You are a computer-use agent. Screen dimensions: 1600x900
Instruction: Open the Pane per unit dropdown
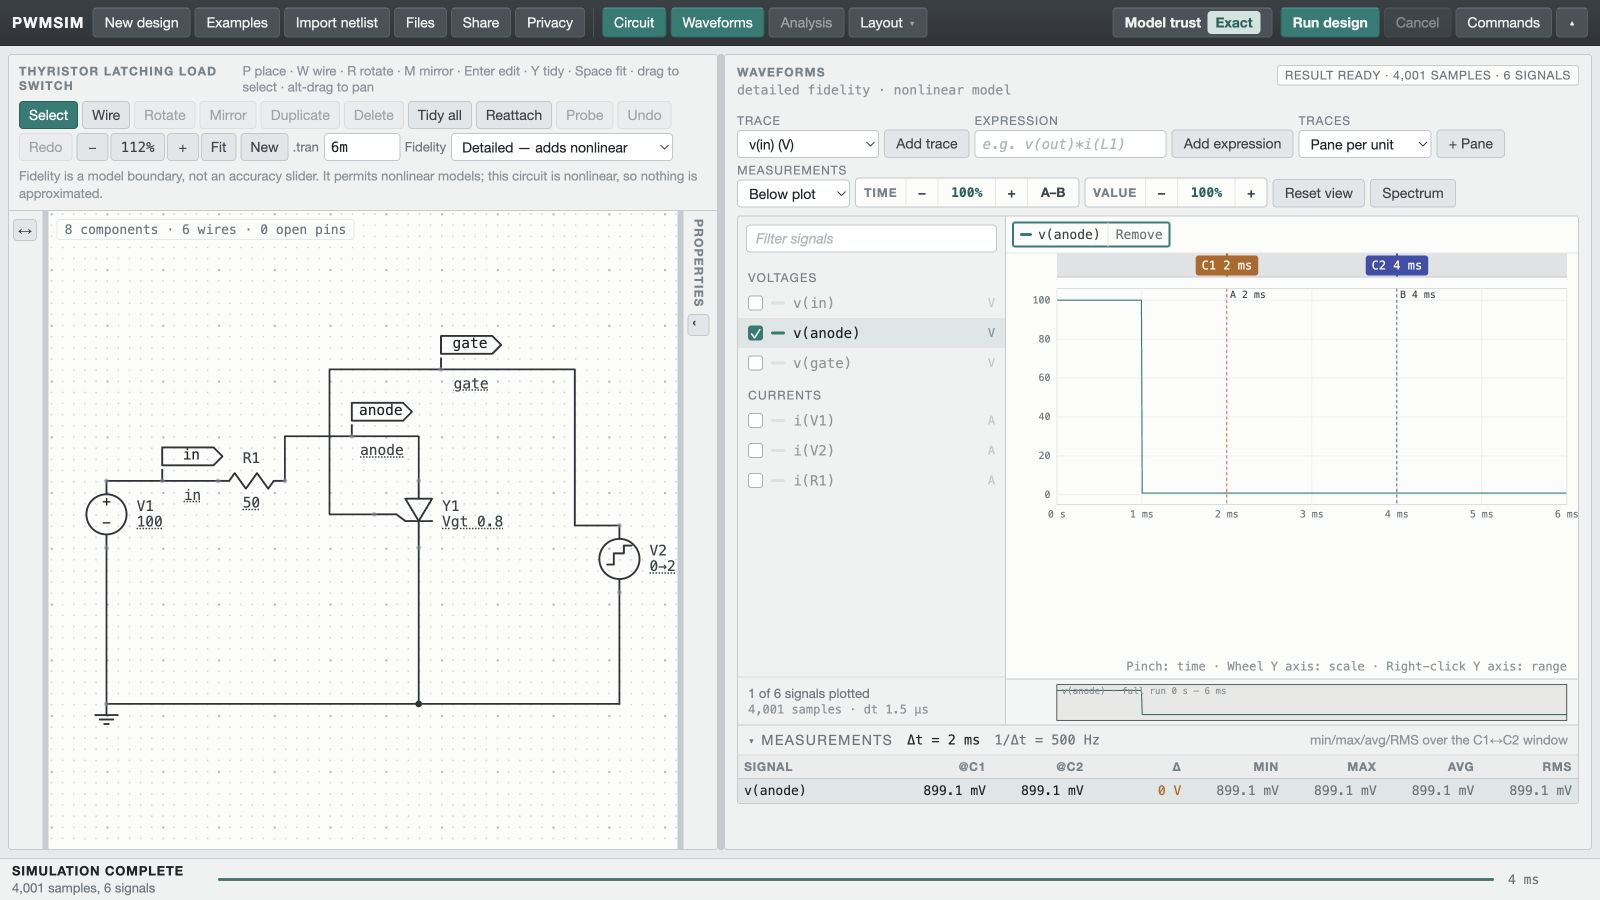1365,144
